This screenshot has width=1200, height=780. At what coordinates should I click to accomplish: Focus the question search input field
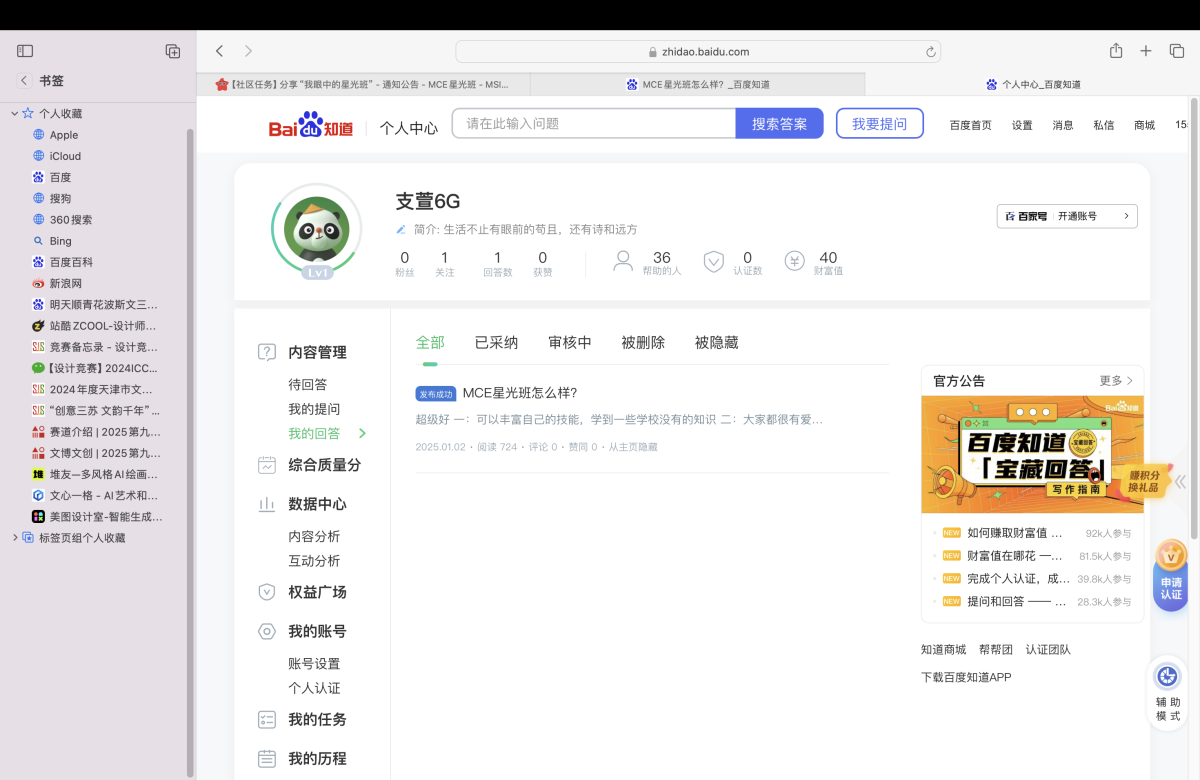coord(594,124)
